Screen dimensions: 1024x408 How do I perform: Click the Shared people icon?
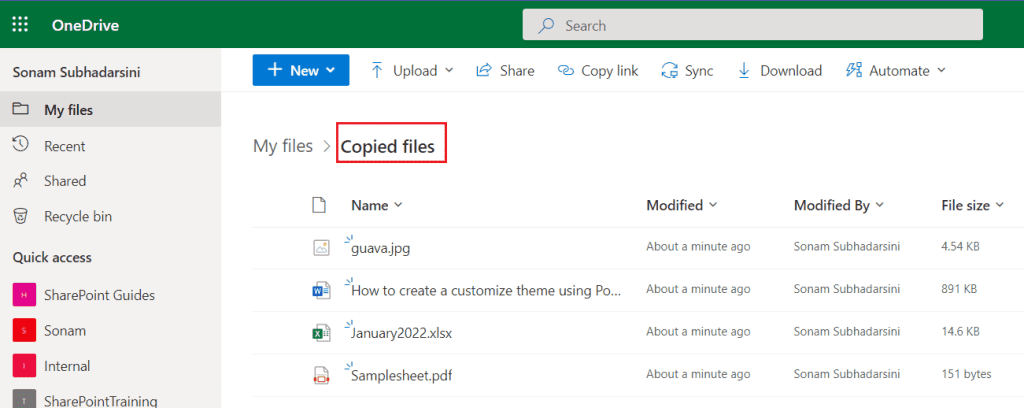(x=20, y=180)
